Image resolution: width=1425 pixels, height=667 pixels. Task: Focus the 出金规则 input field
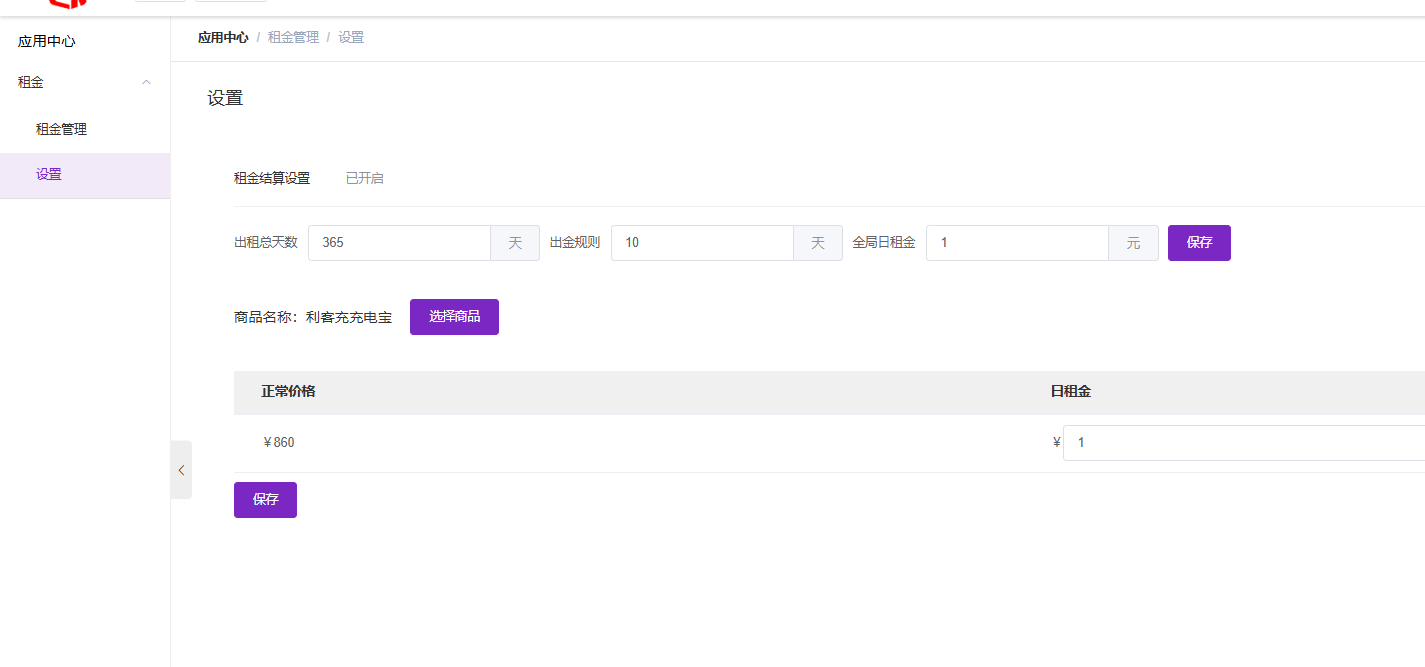pyautogui.click(x=702, y=243)
